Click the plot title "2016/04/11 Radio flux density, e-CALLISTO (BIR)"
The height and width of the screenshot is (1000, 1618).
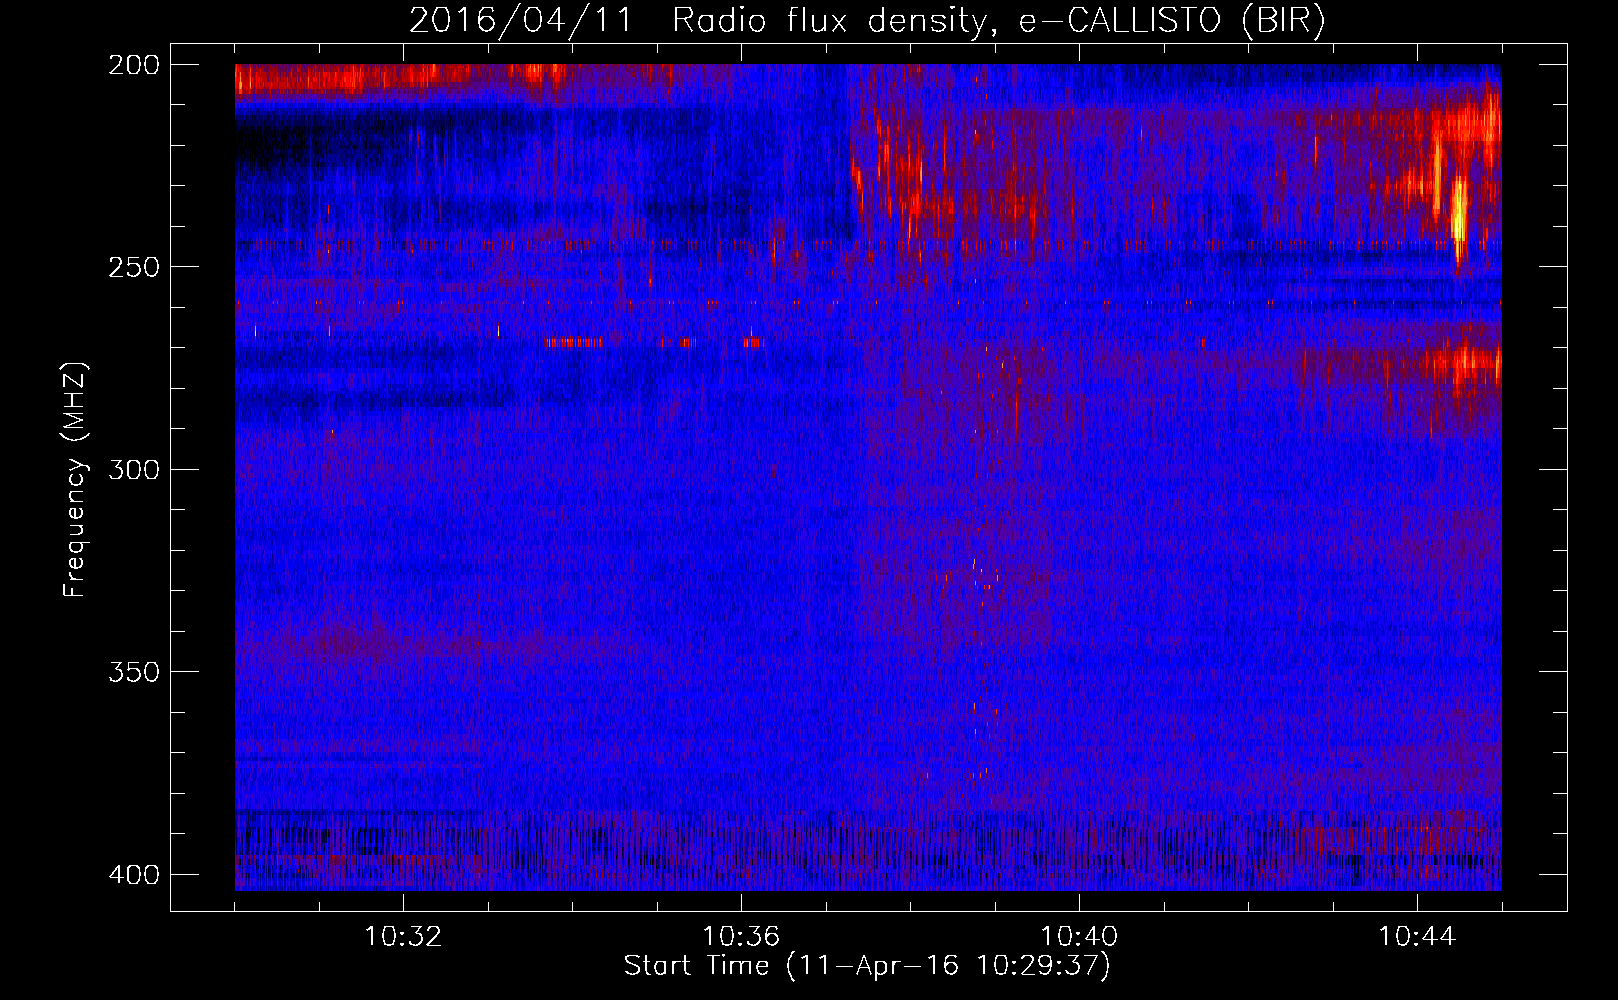pyautogui.click(x=867, y=21)
